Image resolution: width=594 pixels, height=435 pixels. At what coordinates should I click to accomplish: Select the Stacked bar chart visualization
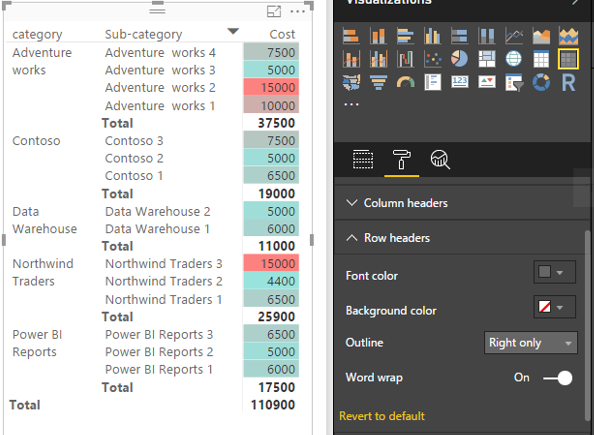351,36
